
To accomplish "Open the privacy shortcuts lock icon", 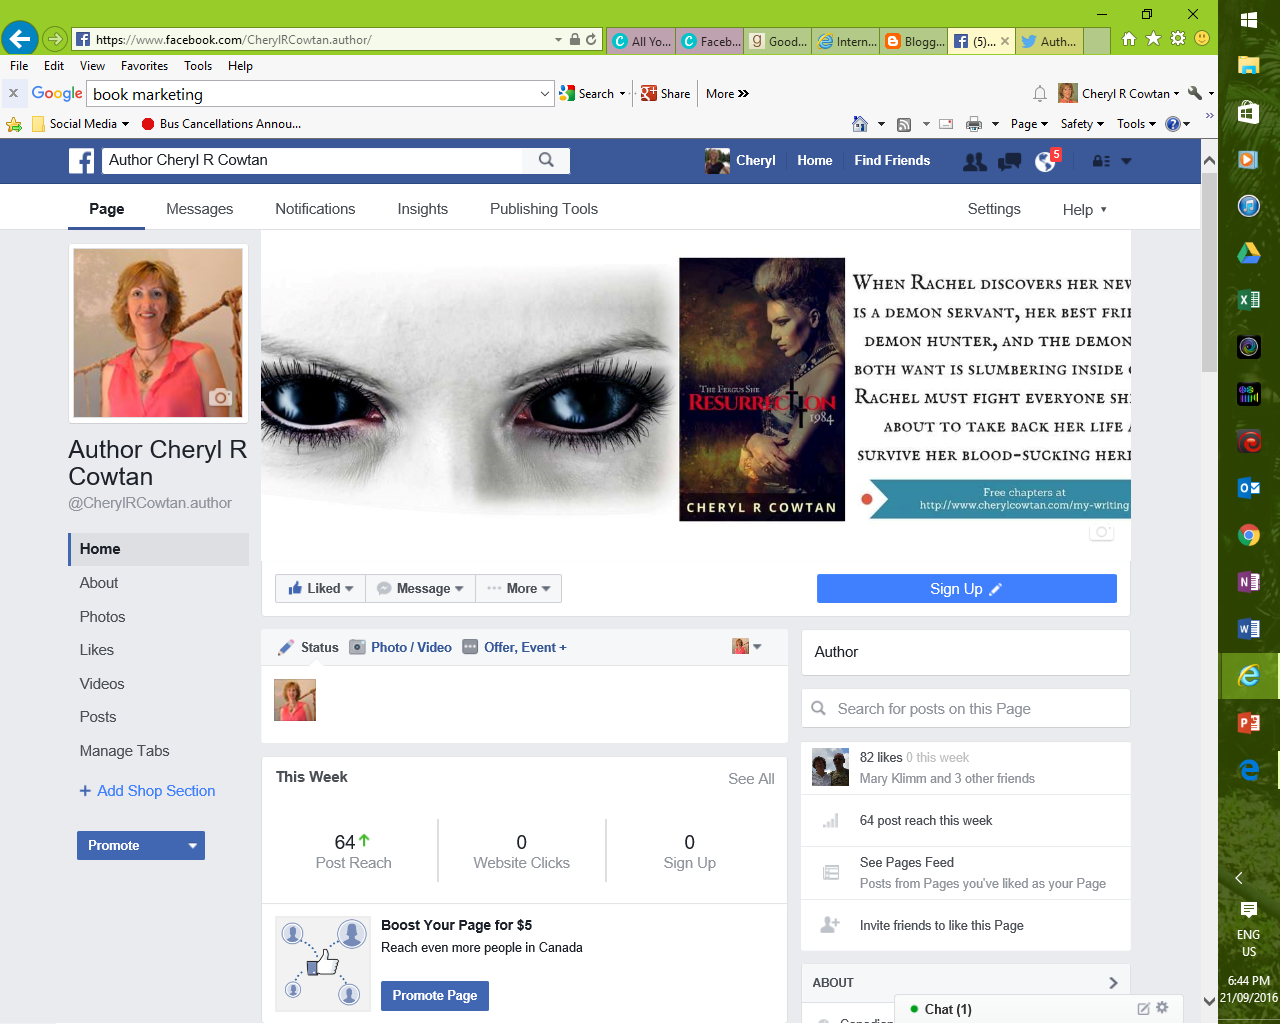I will 1101,161.
